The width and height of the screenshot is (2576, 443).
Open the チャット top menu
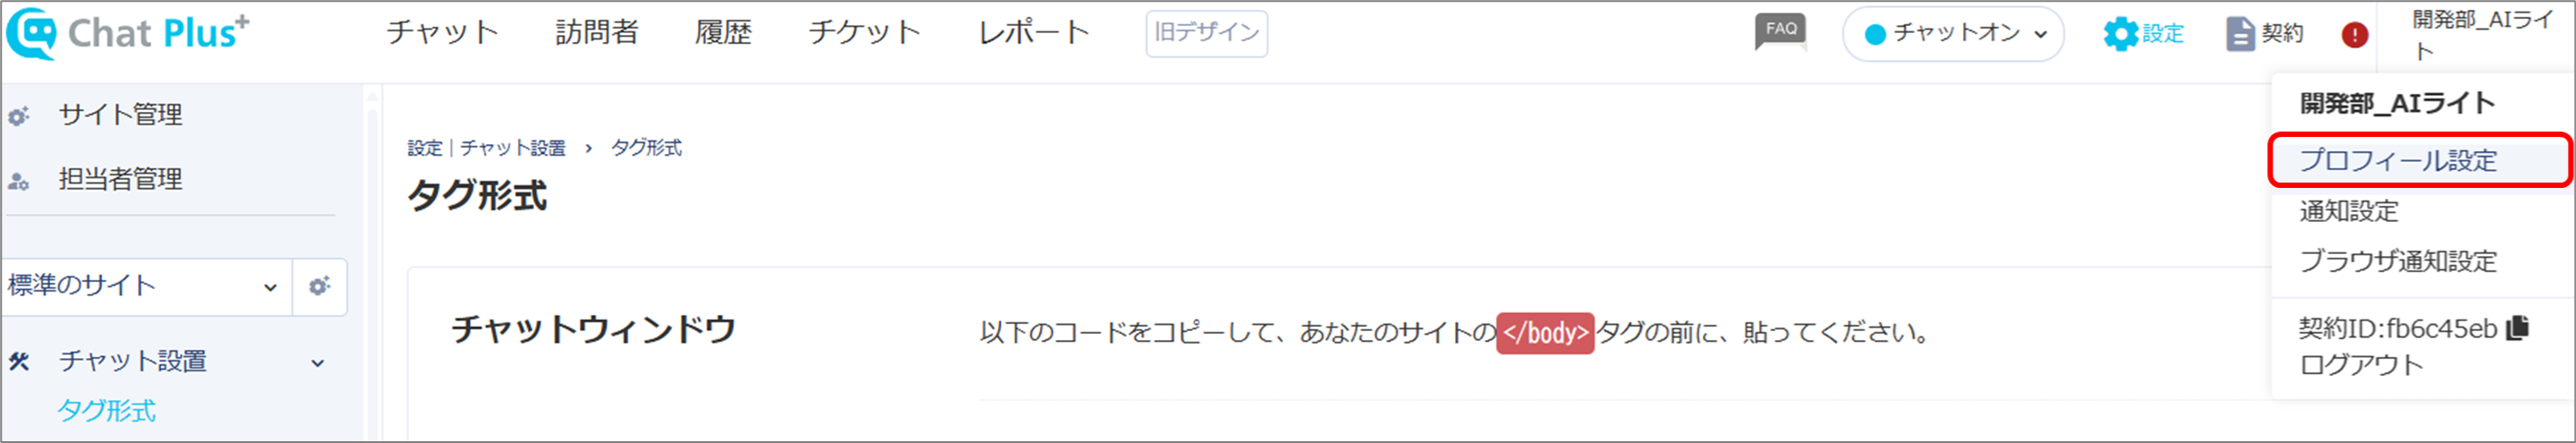click(443, 32)
